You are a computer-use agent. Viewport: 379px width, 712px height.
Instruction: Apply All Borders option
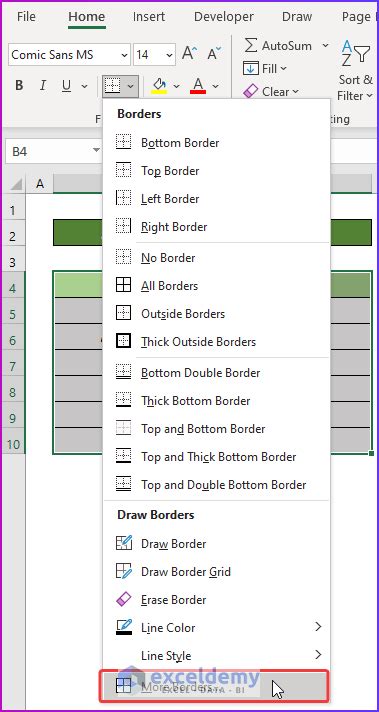tap(216, 286)
